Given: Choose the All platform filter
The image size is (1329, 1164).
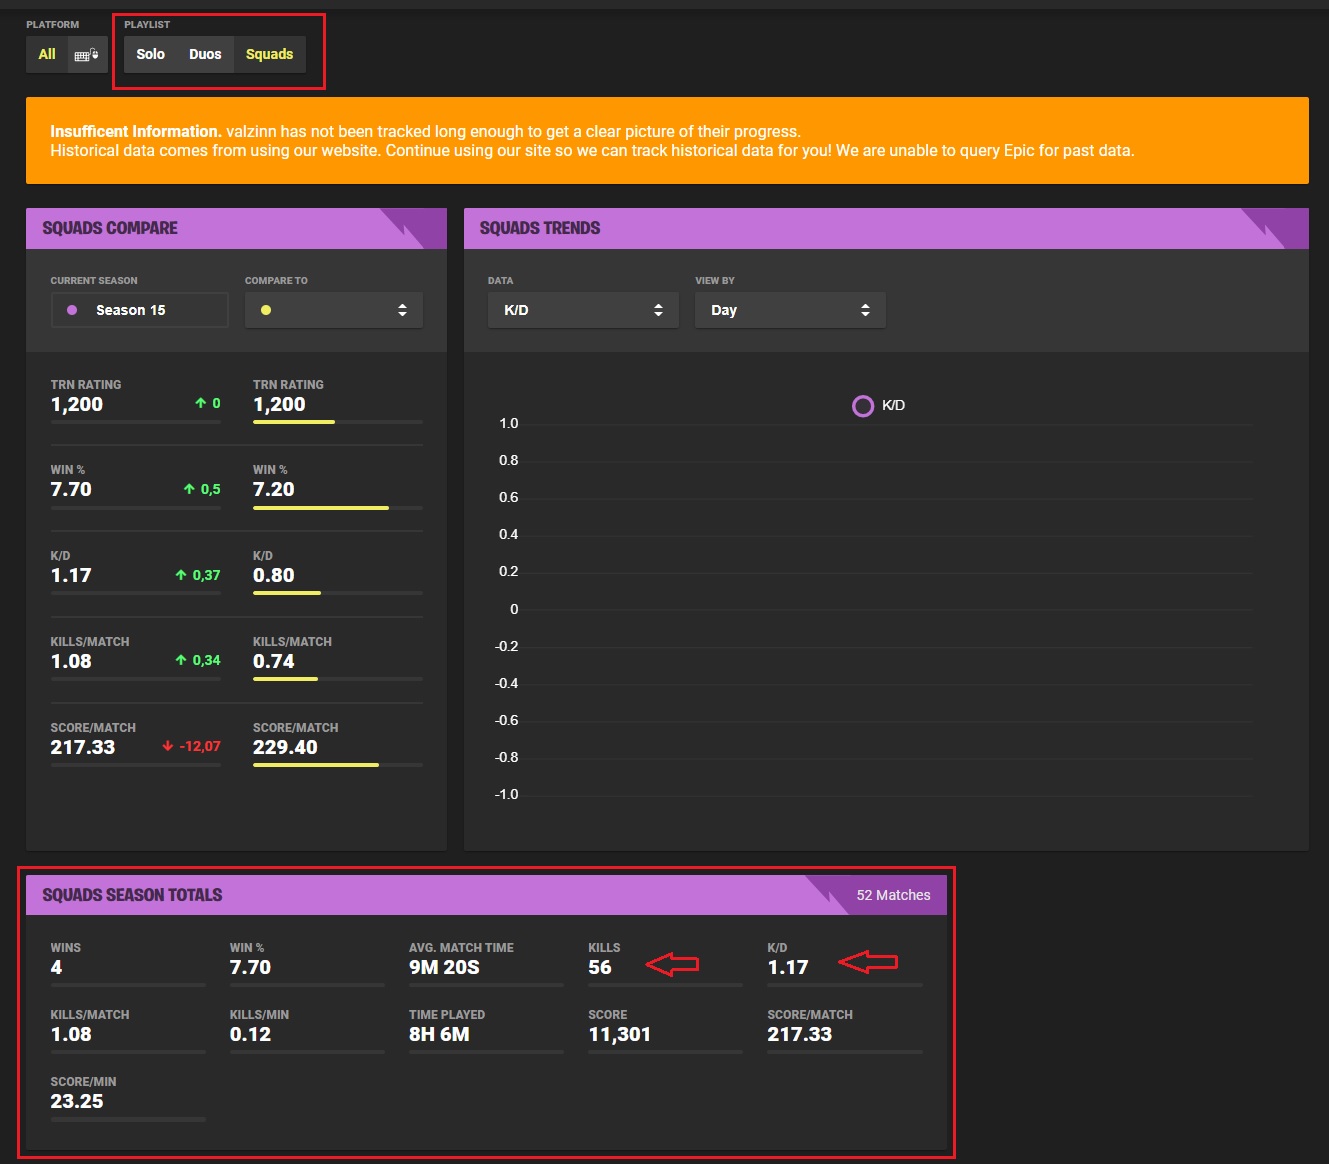Looking at the screenshot, I should coord(47,54).
